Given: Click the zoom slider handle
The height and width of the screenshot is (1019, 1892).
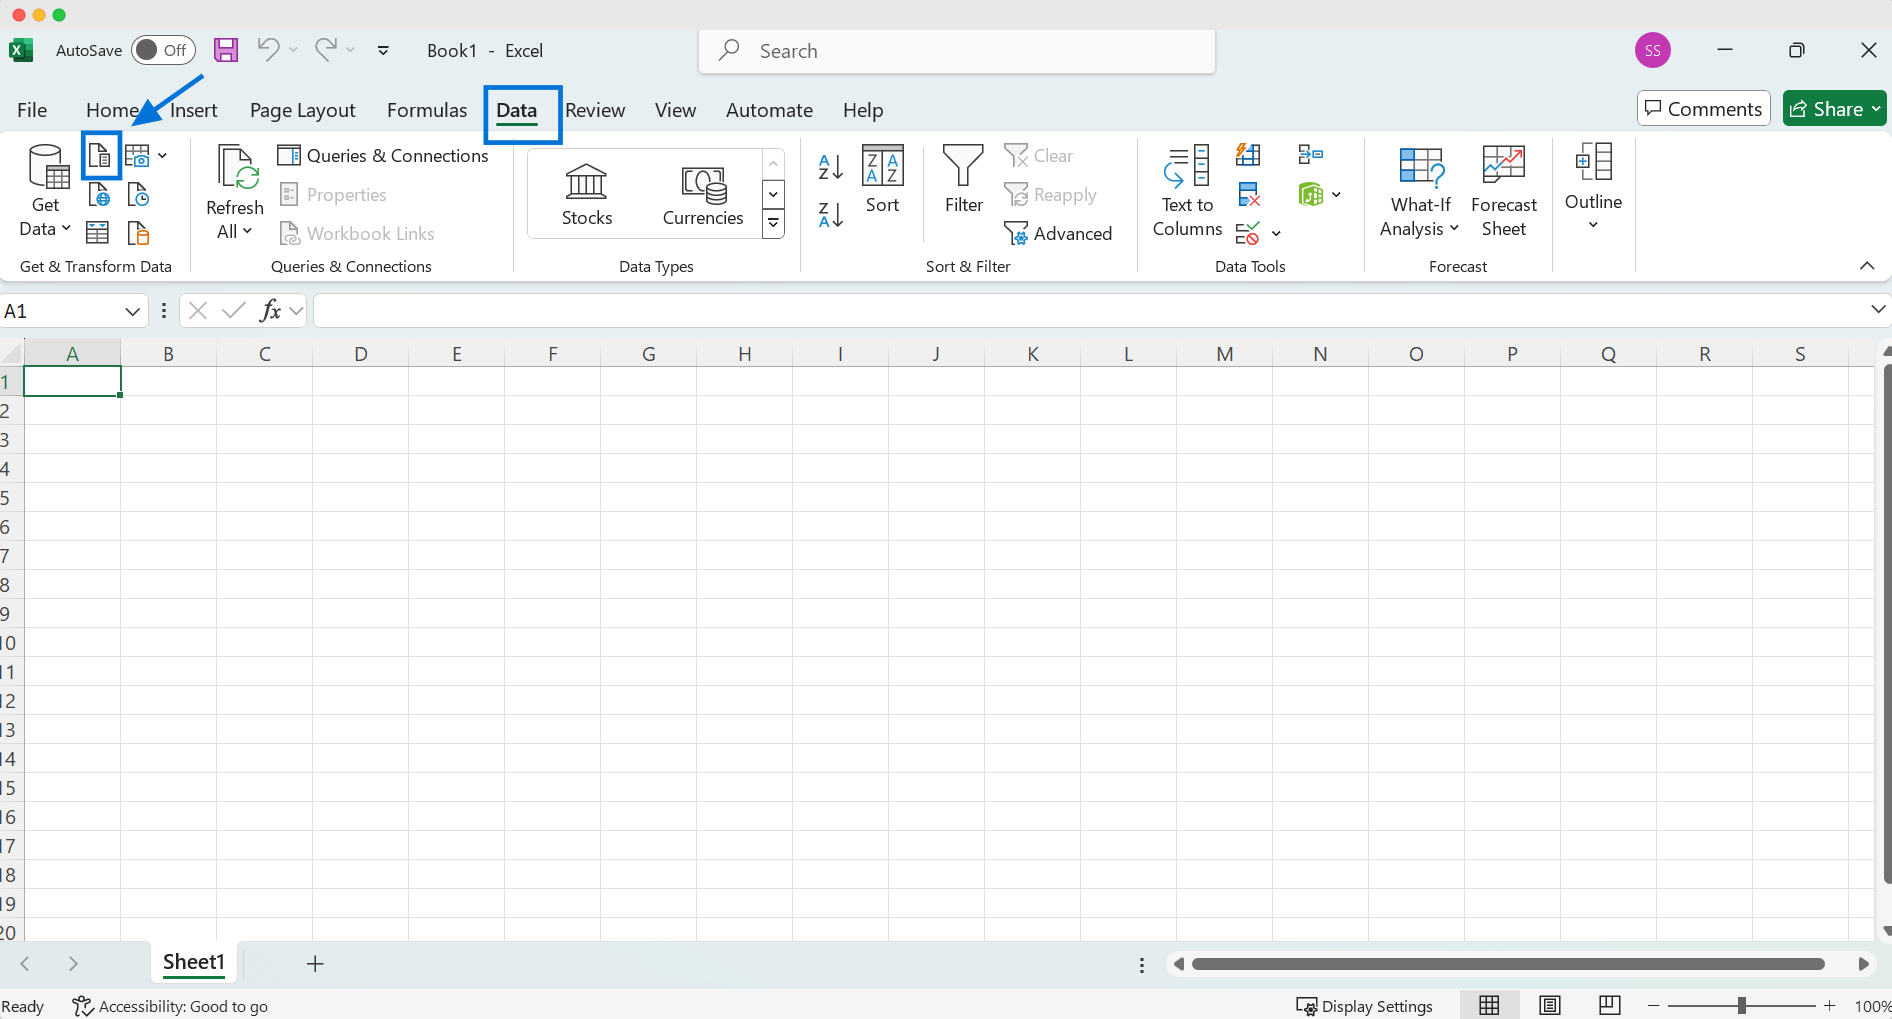Looking at the screenshot, I should [1741, 1006].
